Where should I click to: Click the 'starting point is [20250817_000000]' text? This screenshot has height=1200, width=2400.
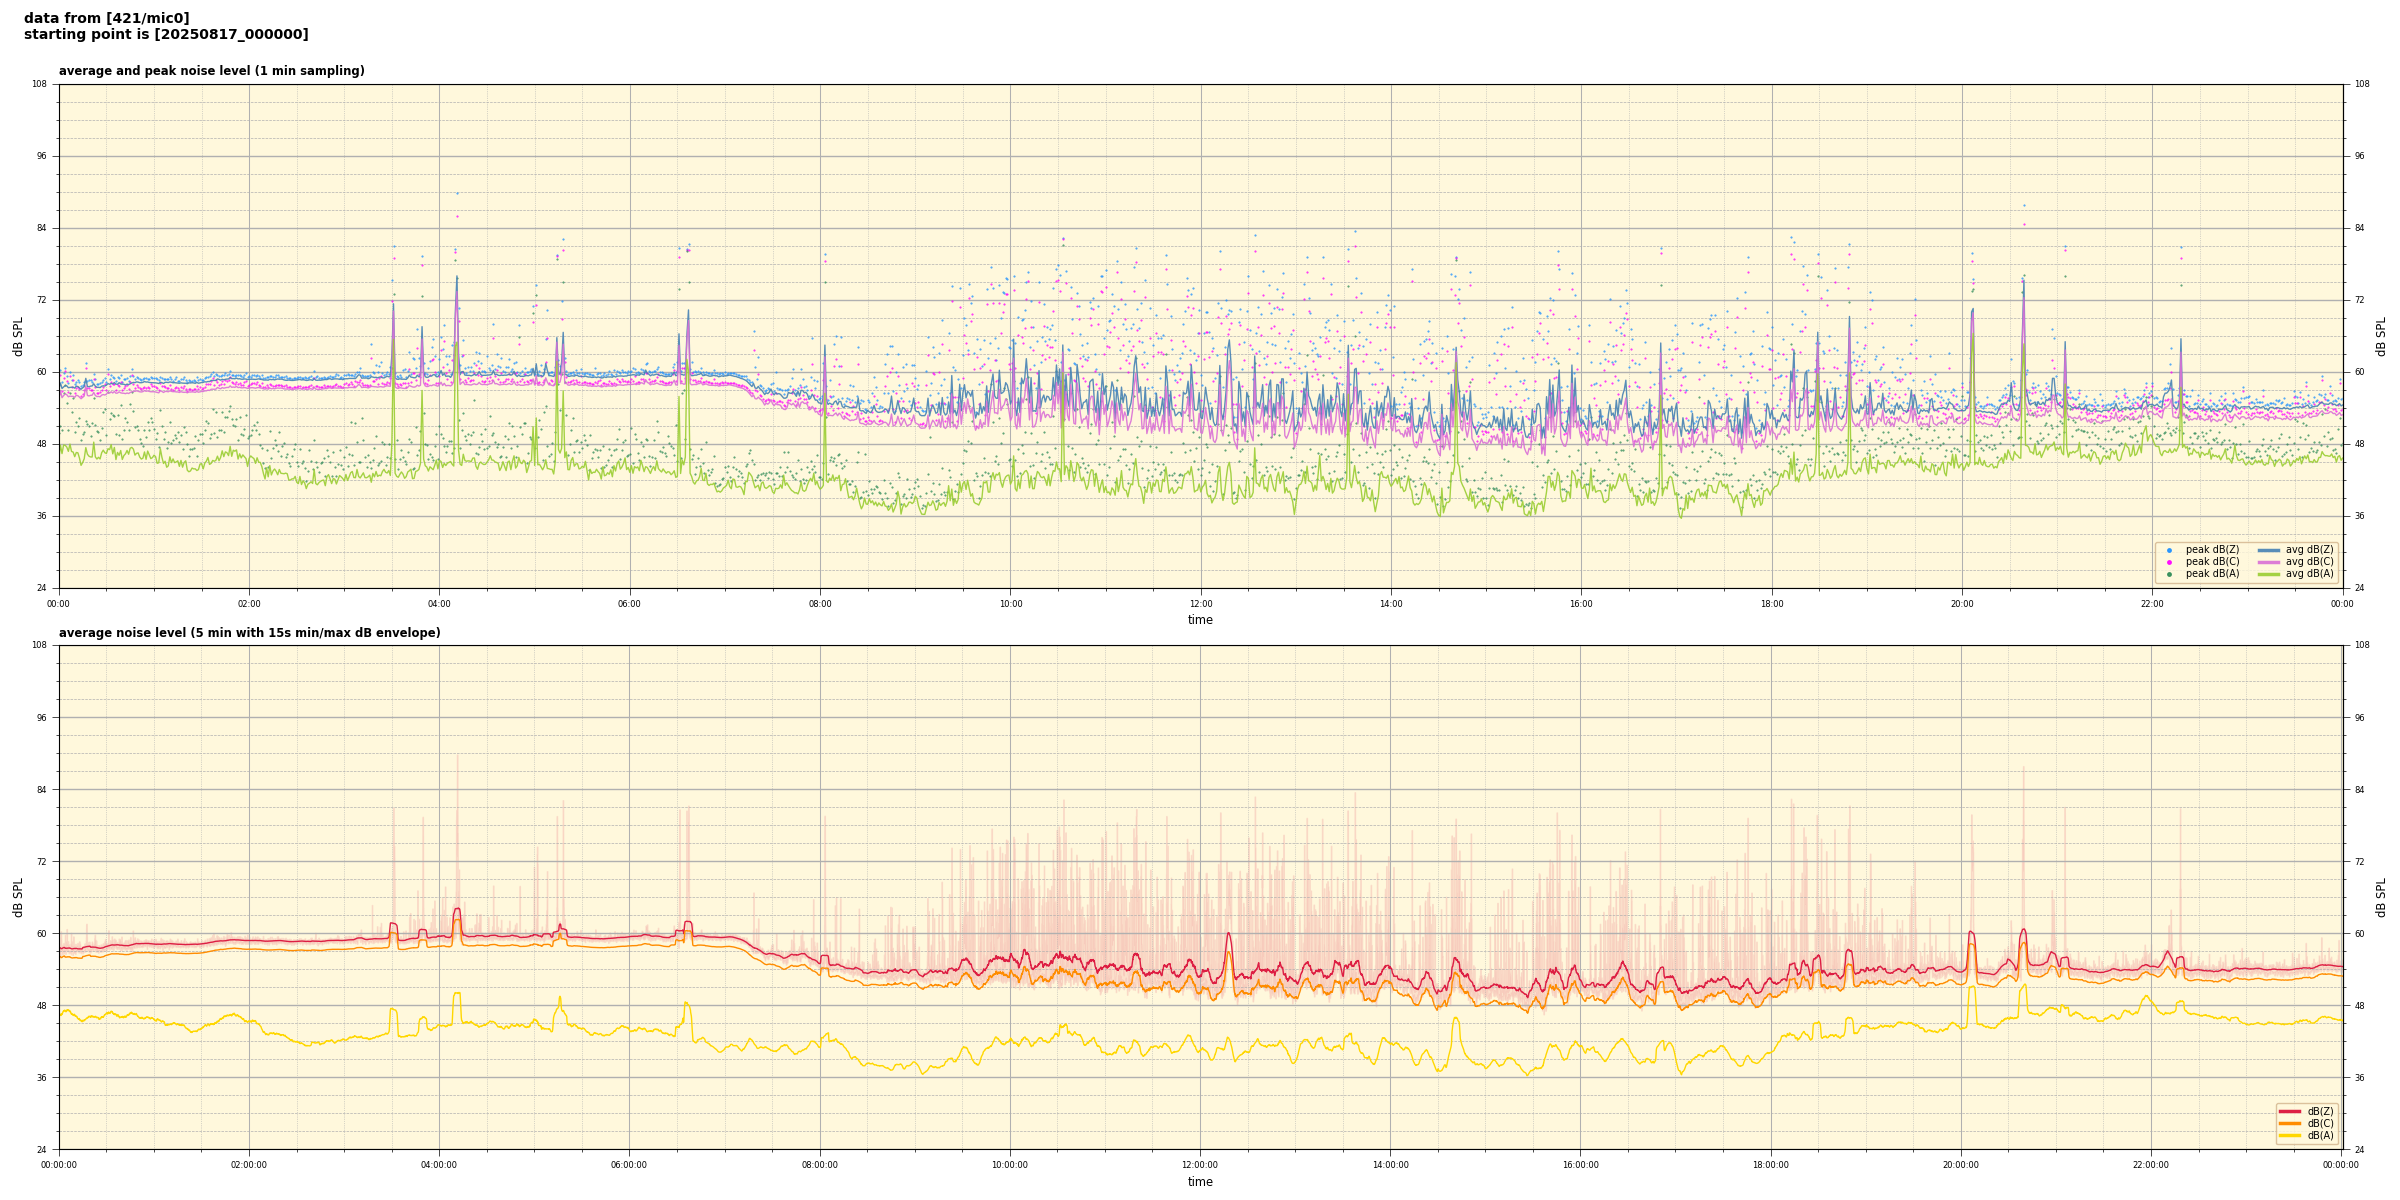(x=166, y=34)
